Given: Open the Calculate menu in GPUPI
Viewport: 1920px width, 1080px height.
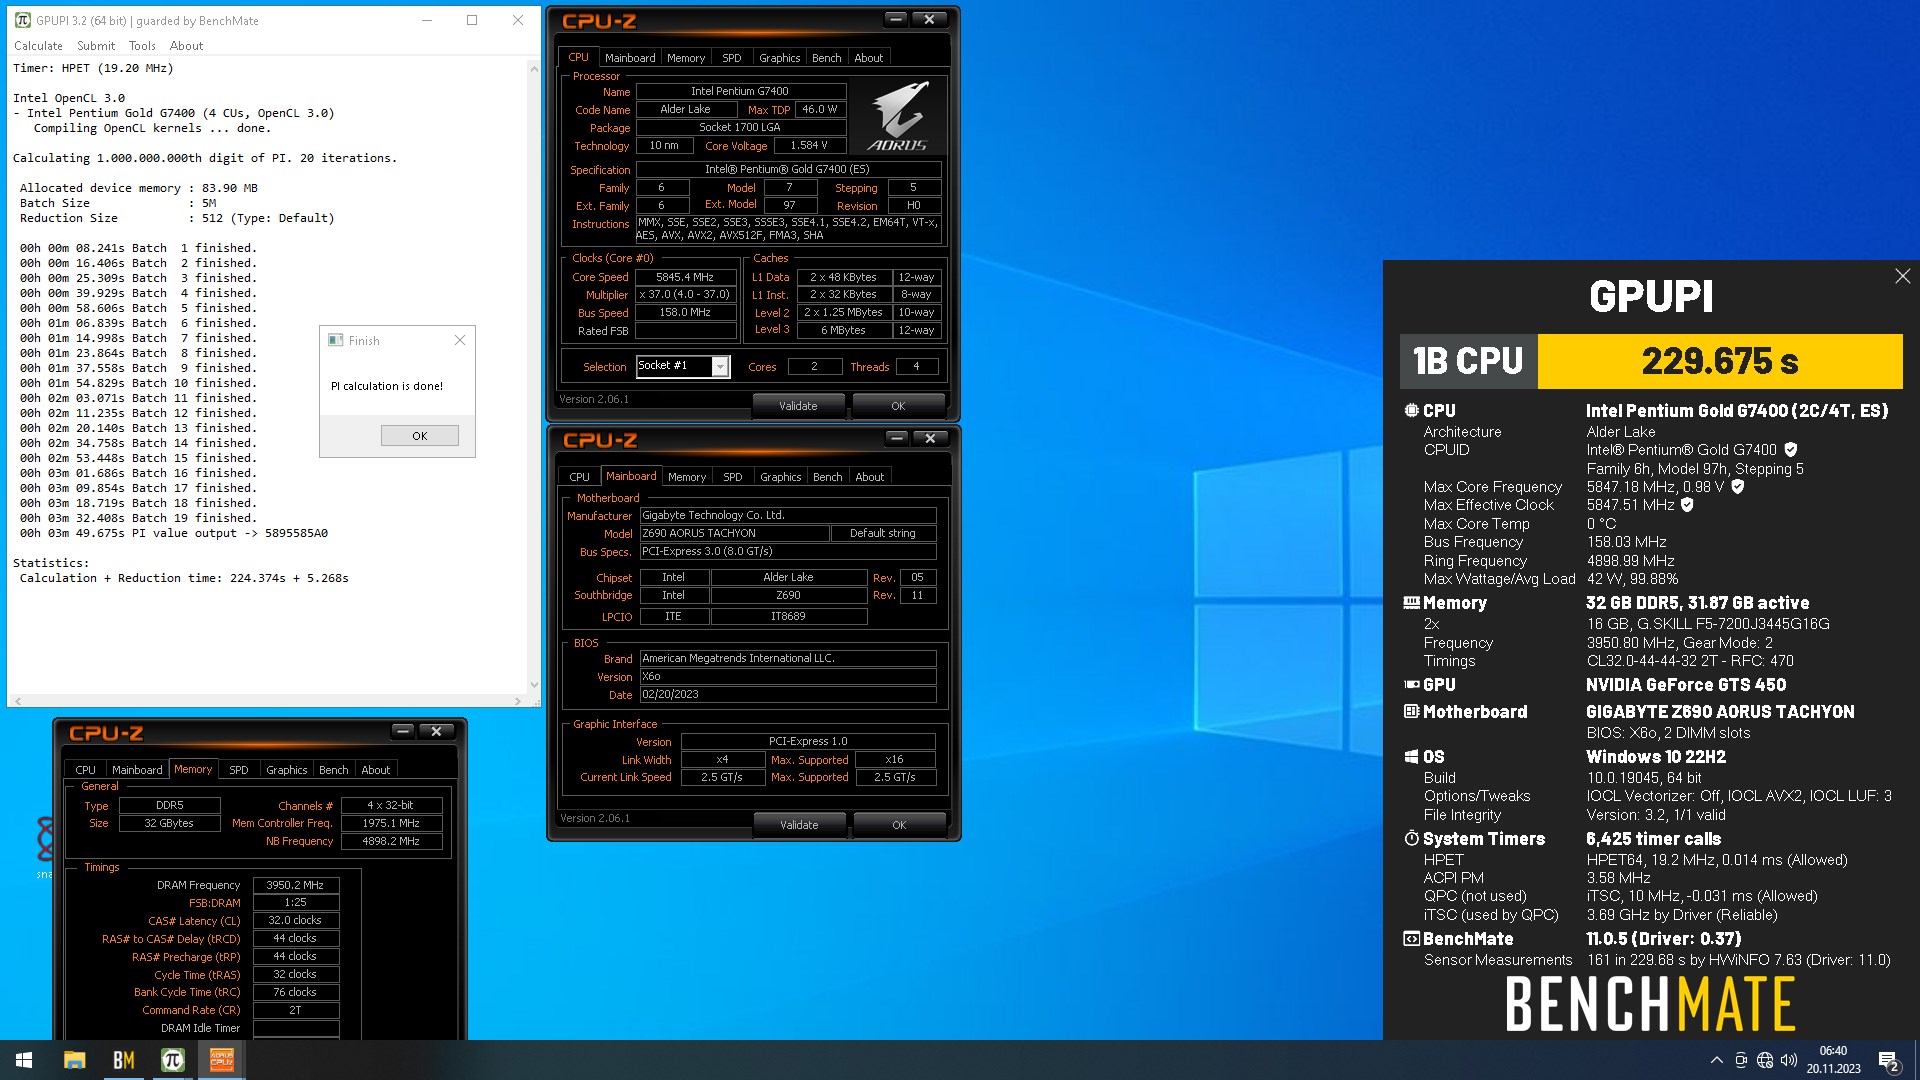Looking at the screenshot, I should pos(38,46).
